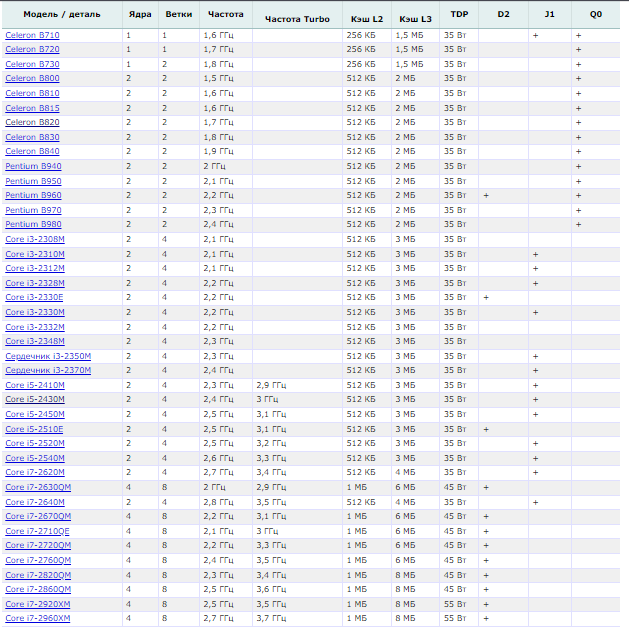Open the Core i7-2820QM link
This screenshot has height=633, width=629.
(x=38, y=576)
